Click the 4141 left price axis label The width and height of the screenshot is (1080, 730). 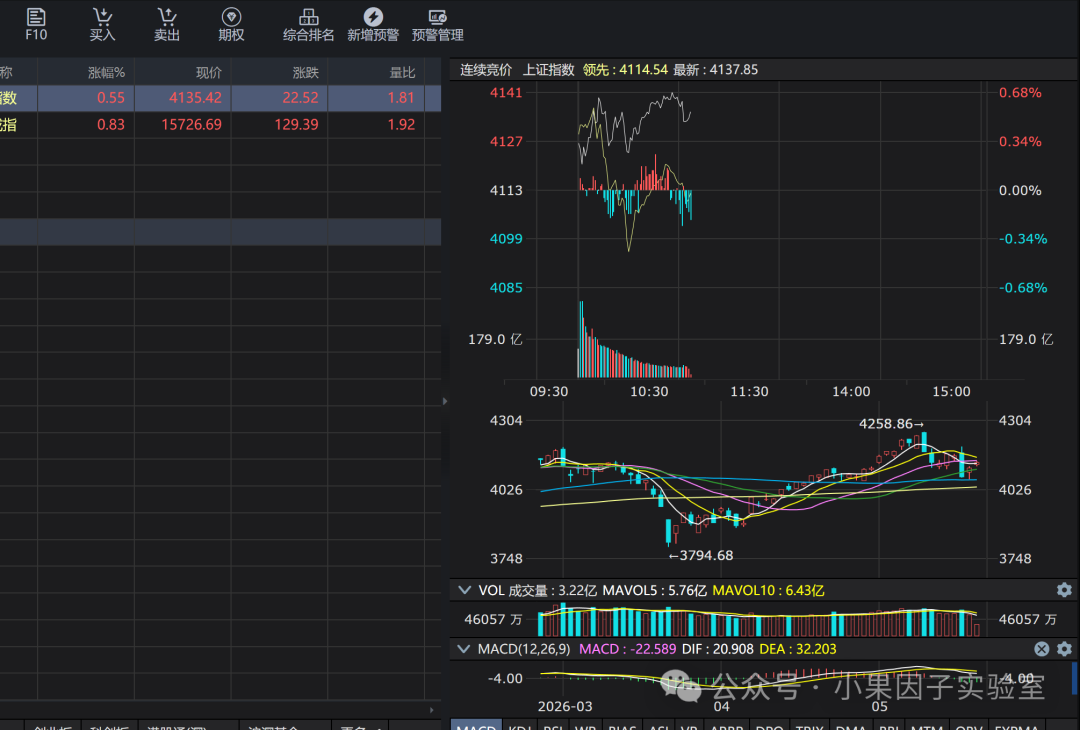506,92
